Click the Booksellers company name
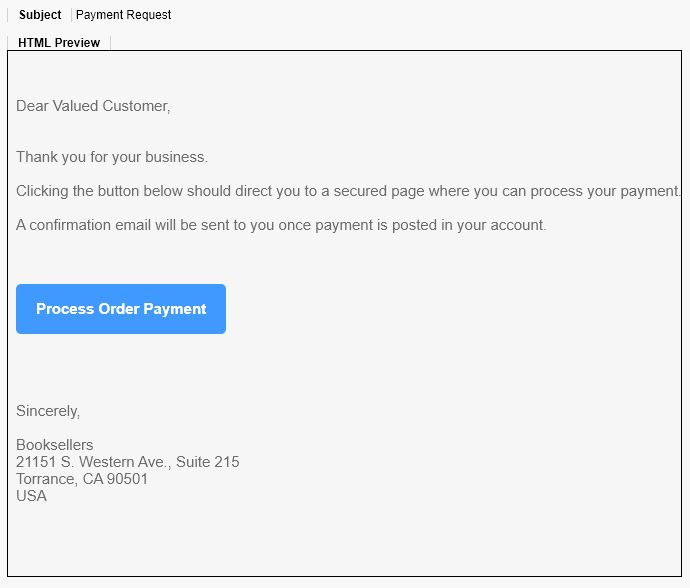This screenshot has height=588, width=690. [55, 445]
